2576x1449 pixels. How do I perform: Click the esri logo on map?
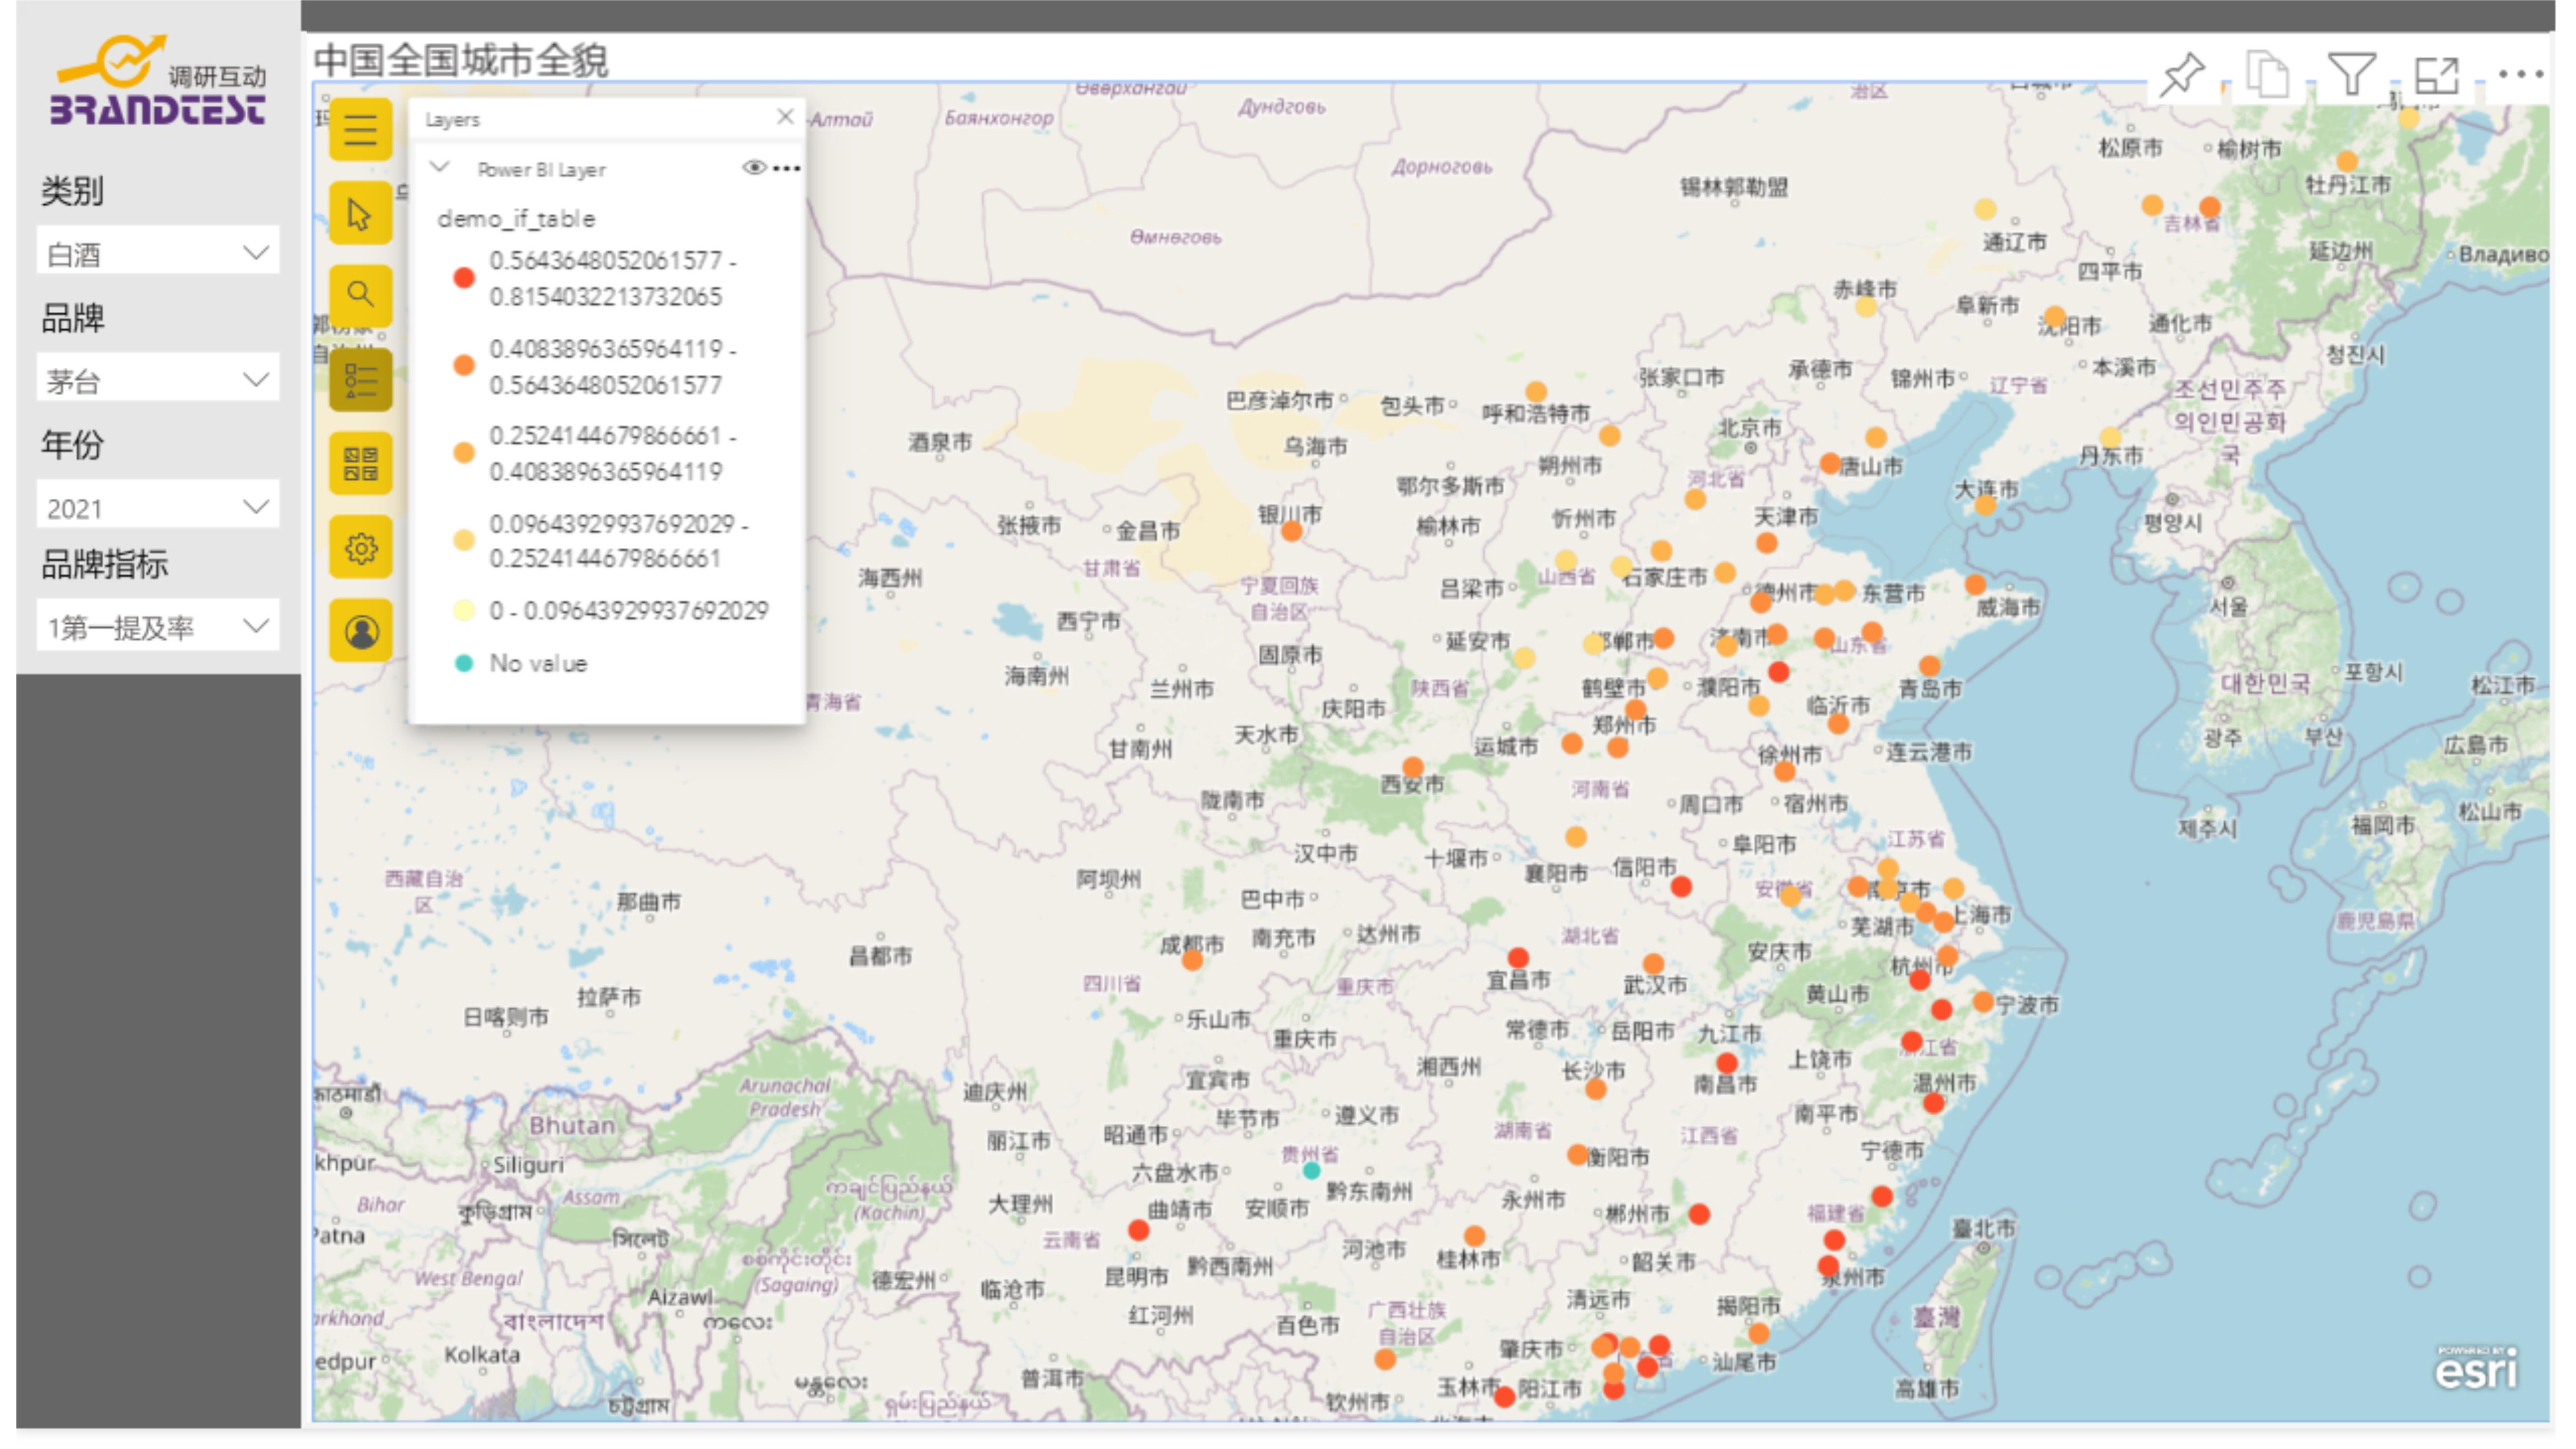pyautogui.click(x=2476, y=1369)
